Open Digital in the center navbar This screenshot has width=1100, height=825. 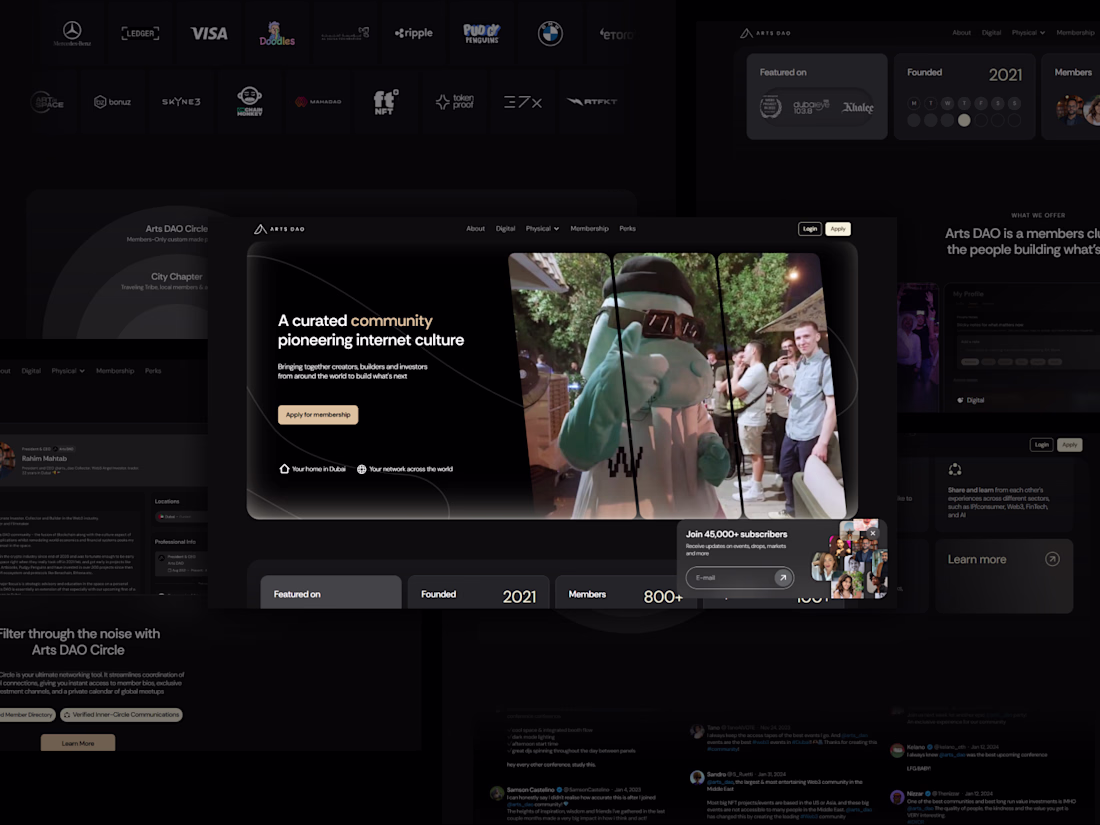[x=505, y=229]
